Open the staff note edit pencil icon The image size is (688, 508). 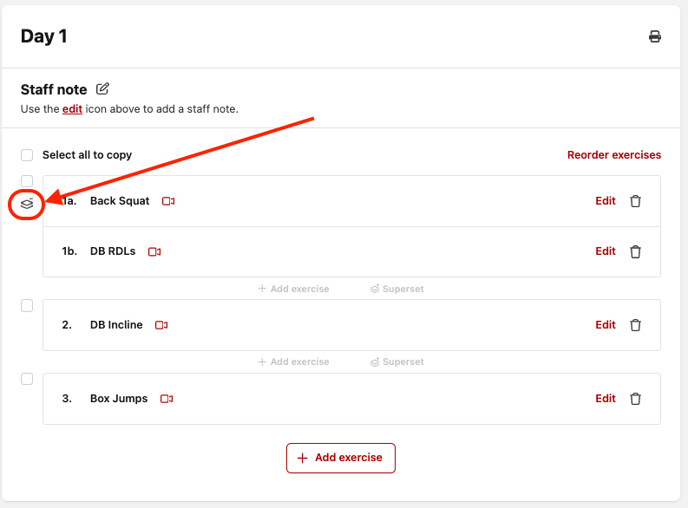click(103, 89)
